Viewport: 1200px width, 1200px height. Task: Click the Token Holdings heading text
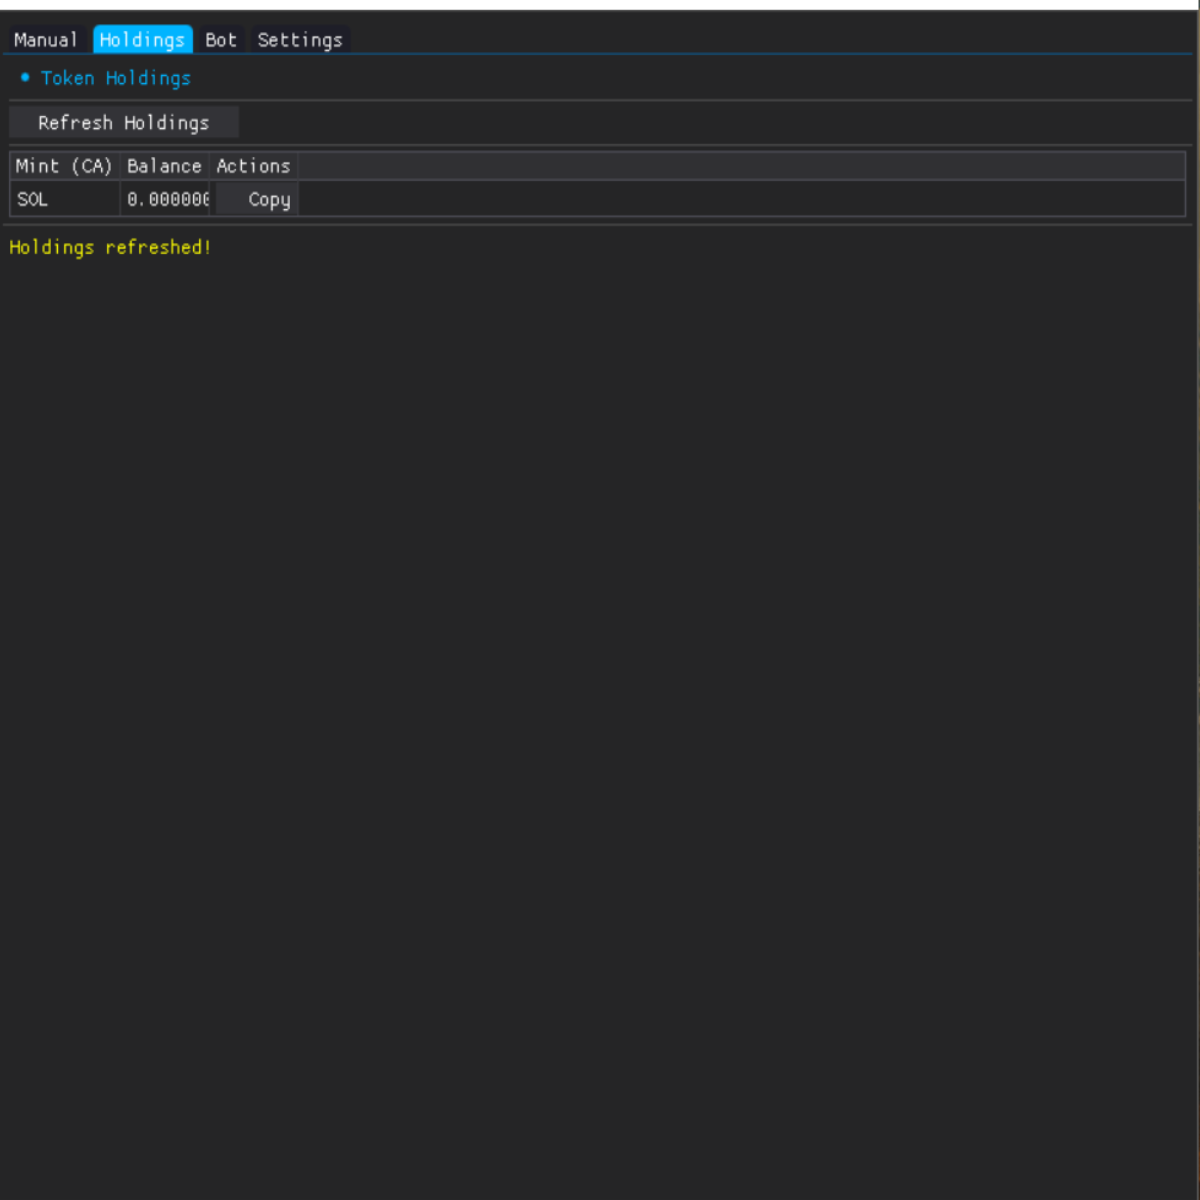(116, 78)
